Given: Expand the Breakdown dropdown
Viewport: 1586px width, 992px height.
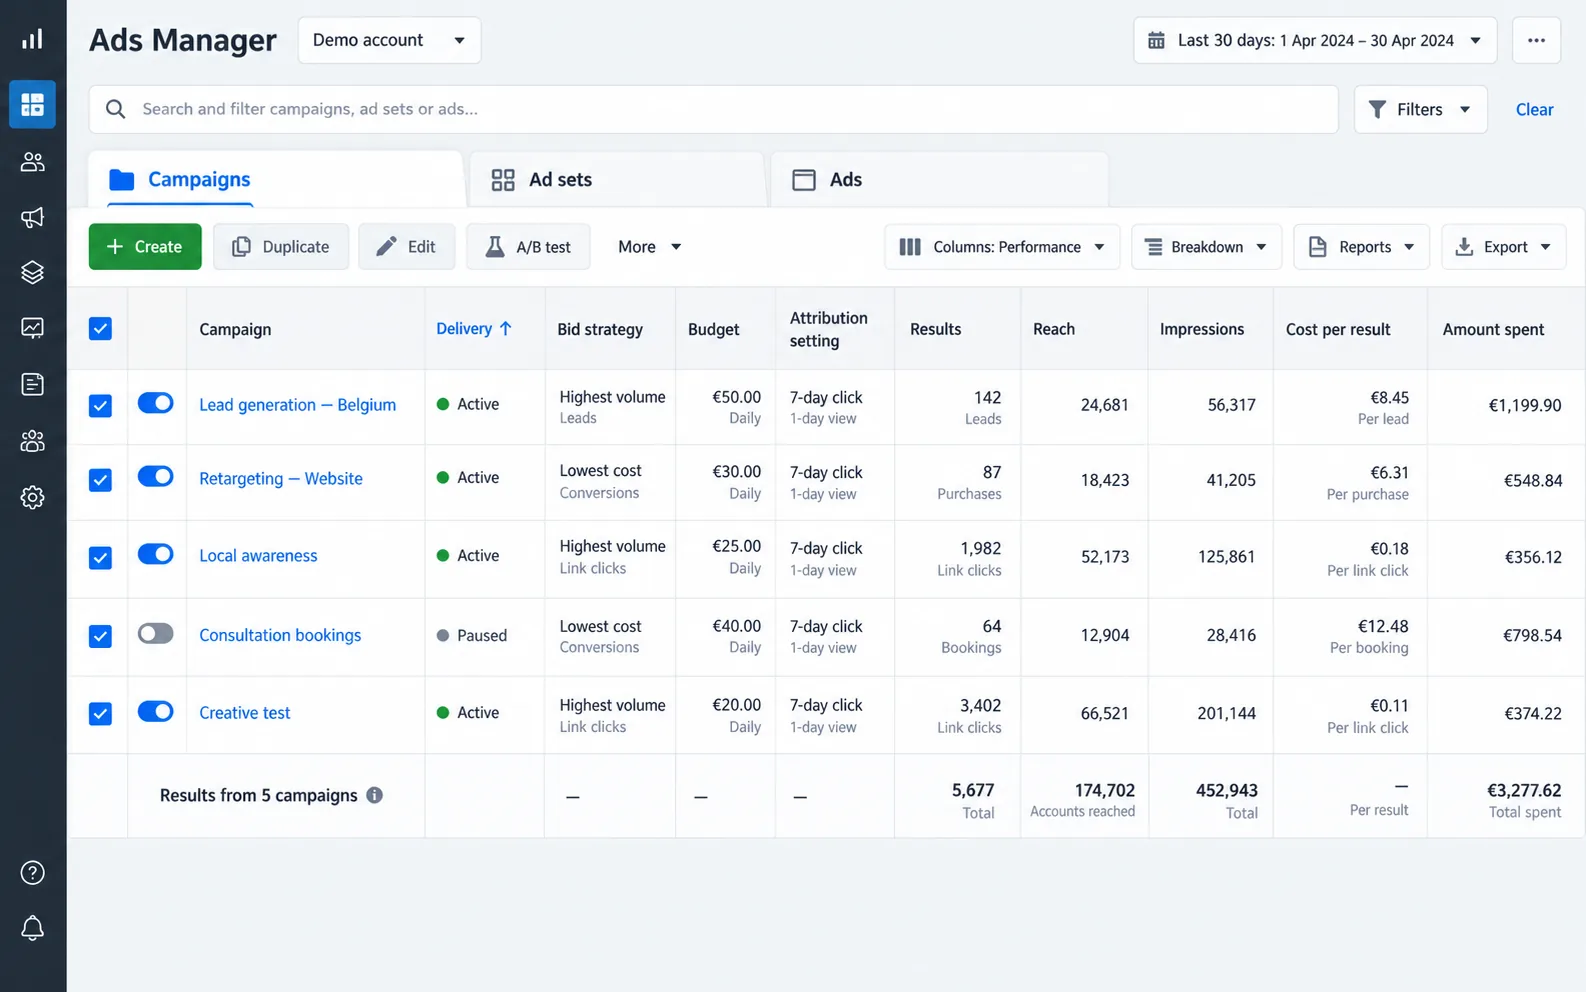Looking at the screenshot, I should (1206, 247).
